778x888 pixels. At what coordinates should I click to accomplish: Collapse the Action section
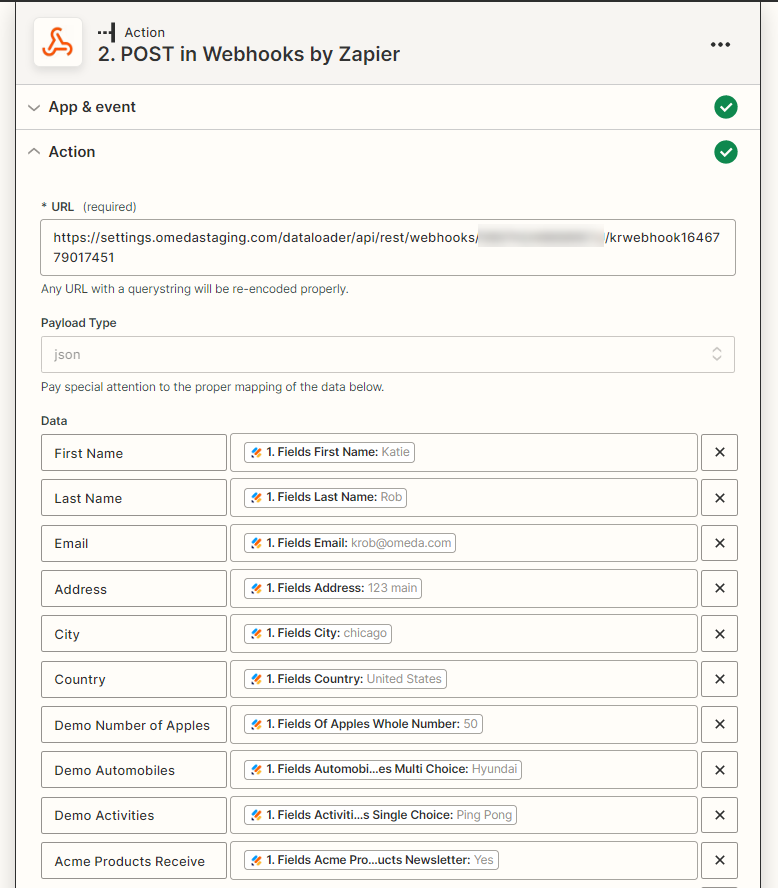[71, 152]
